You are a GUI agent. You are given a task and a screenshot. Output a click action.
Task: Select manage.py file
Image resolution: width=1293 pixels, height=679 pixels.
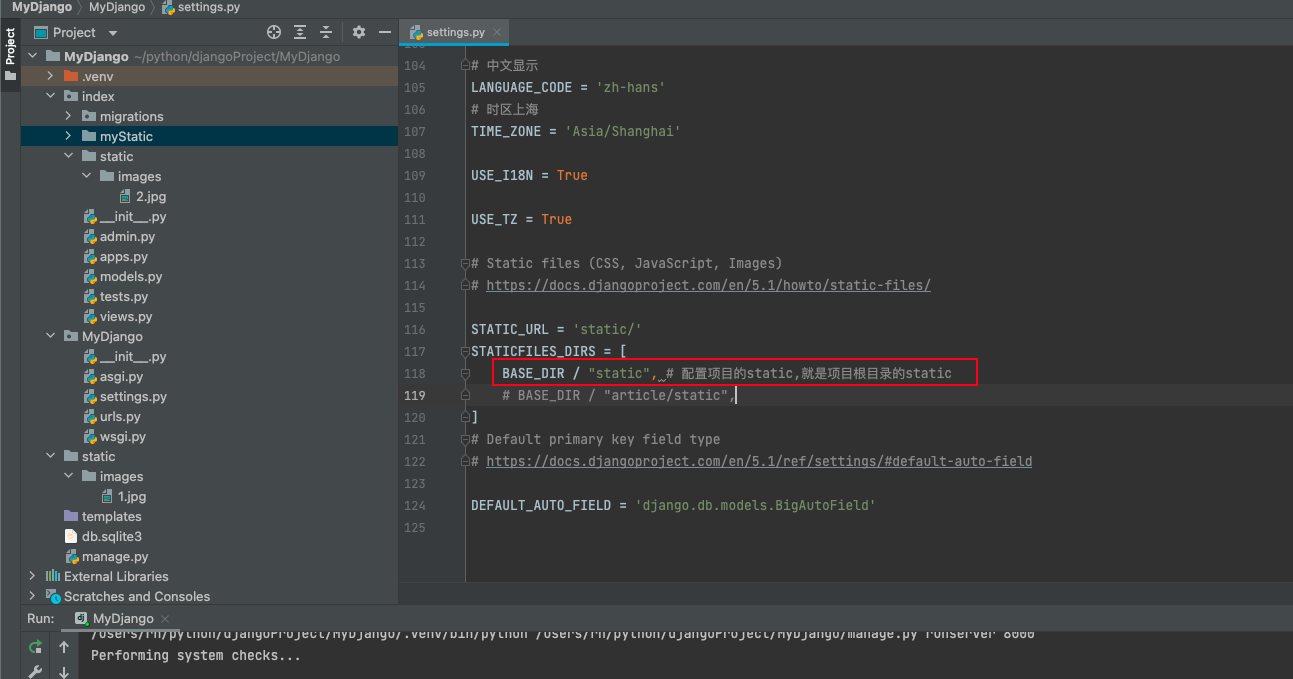tap(106, 556)
